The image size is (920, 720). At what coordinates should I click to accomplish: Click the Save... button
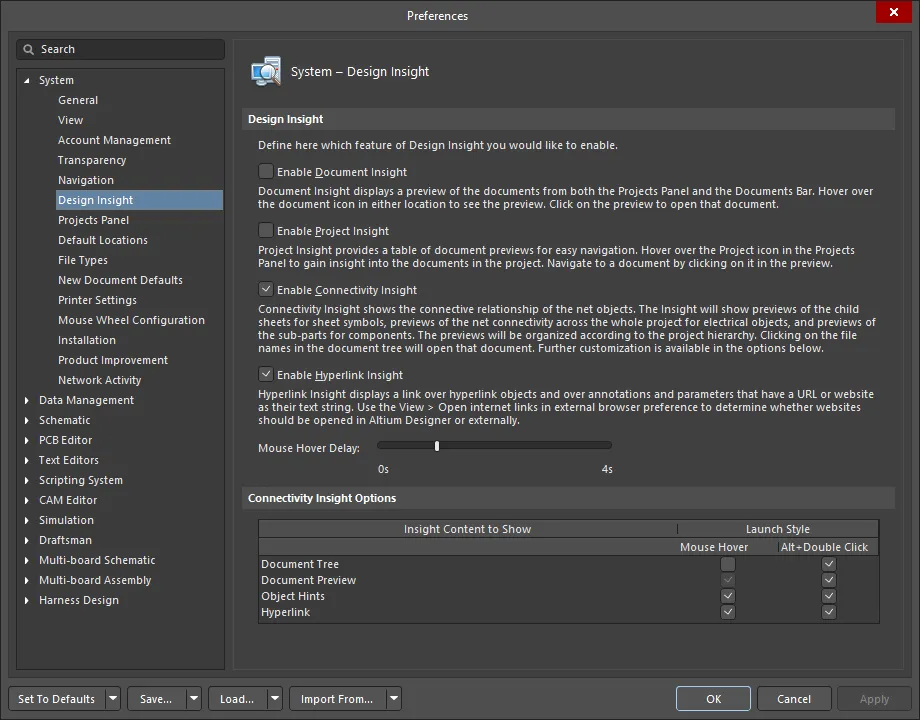(157, 699)
